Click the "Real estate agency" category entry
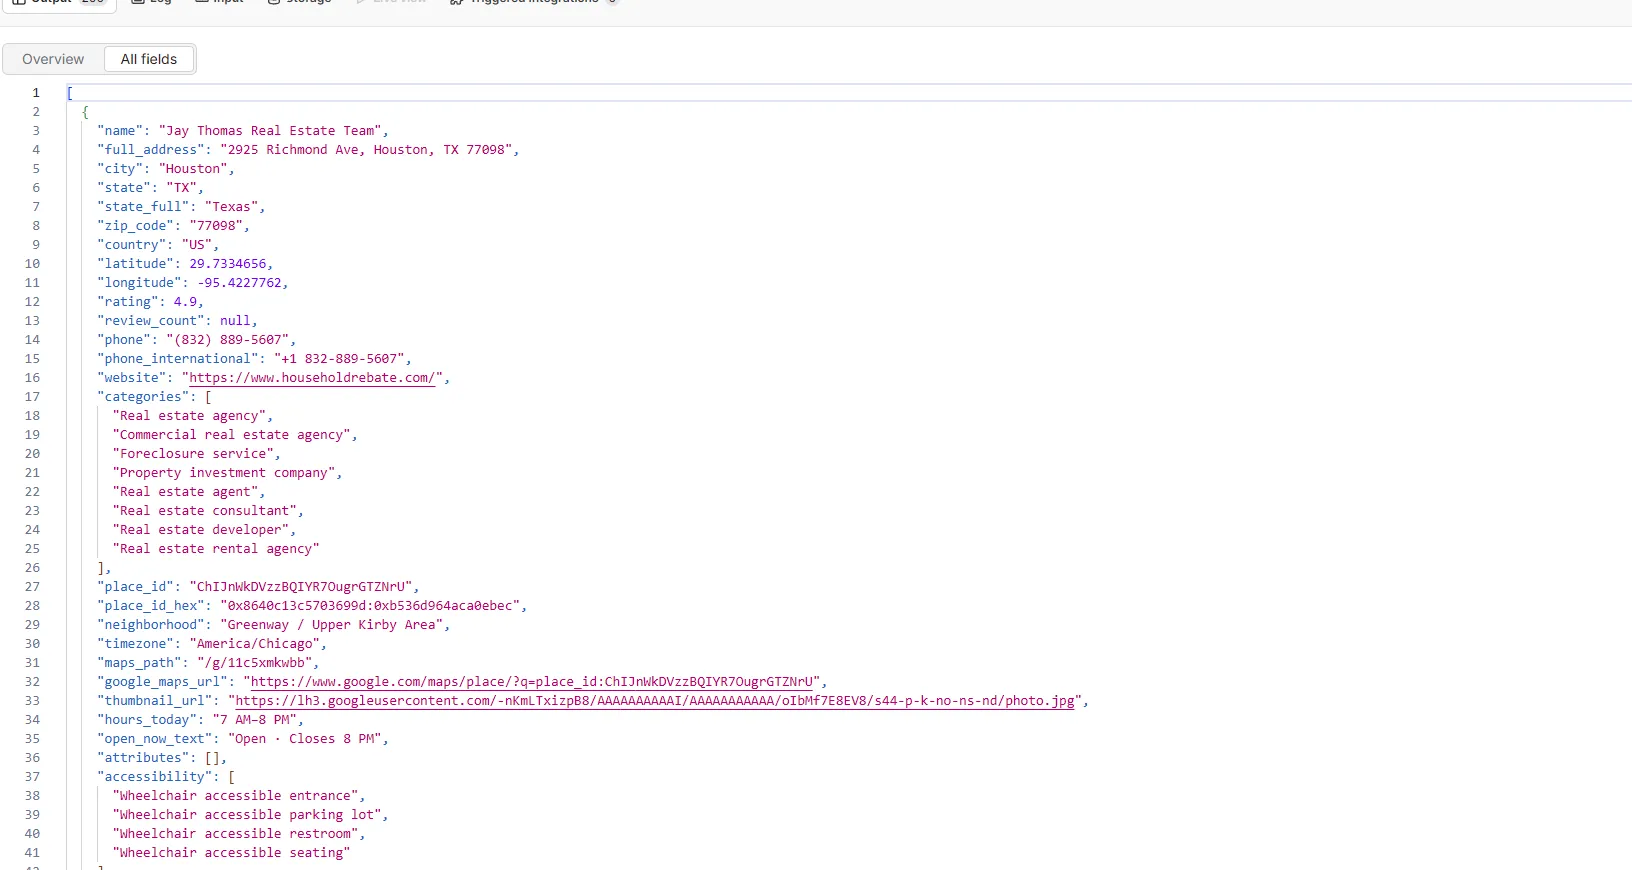The width and height of the screenshot is (1632, 870). [192, 416]
